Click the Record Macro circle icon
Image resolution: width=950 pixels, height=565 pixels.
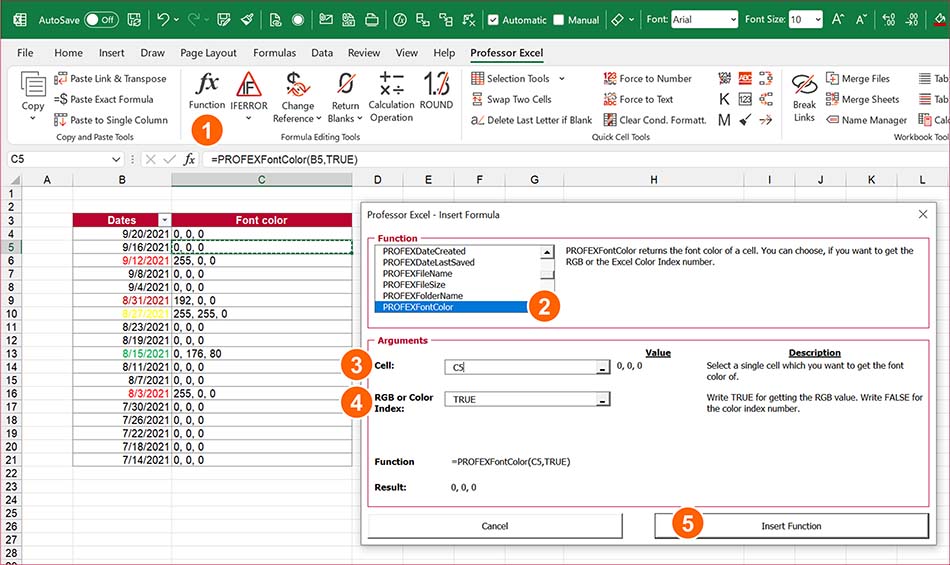pos(297,19)
